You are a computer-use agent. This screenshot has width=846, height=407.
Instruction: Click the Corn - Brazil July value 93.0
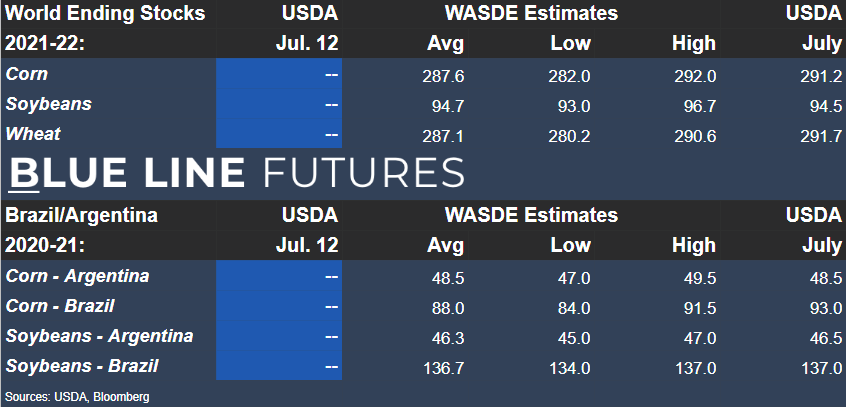pos(826,309)
